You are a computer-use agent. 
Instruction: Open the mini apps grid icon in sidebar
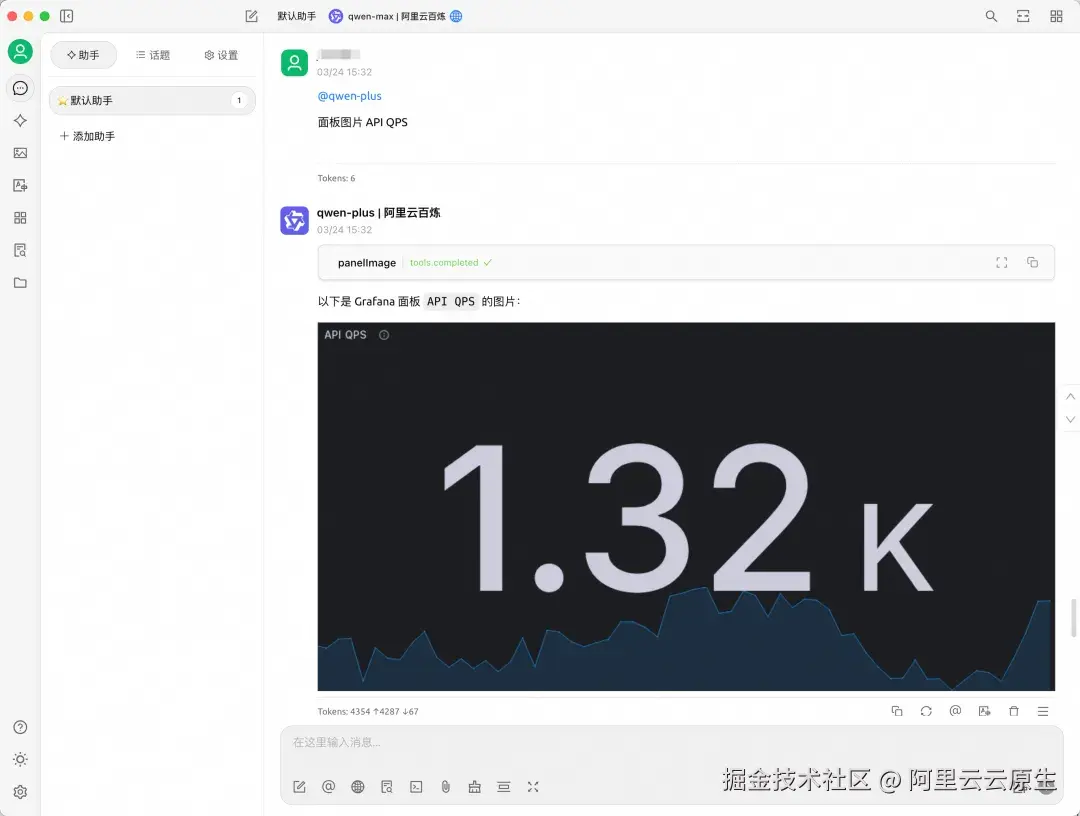[x=20, y=217]
